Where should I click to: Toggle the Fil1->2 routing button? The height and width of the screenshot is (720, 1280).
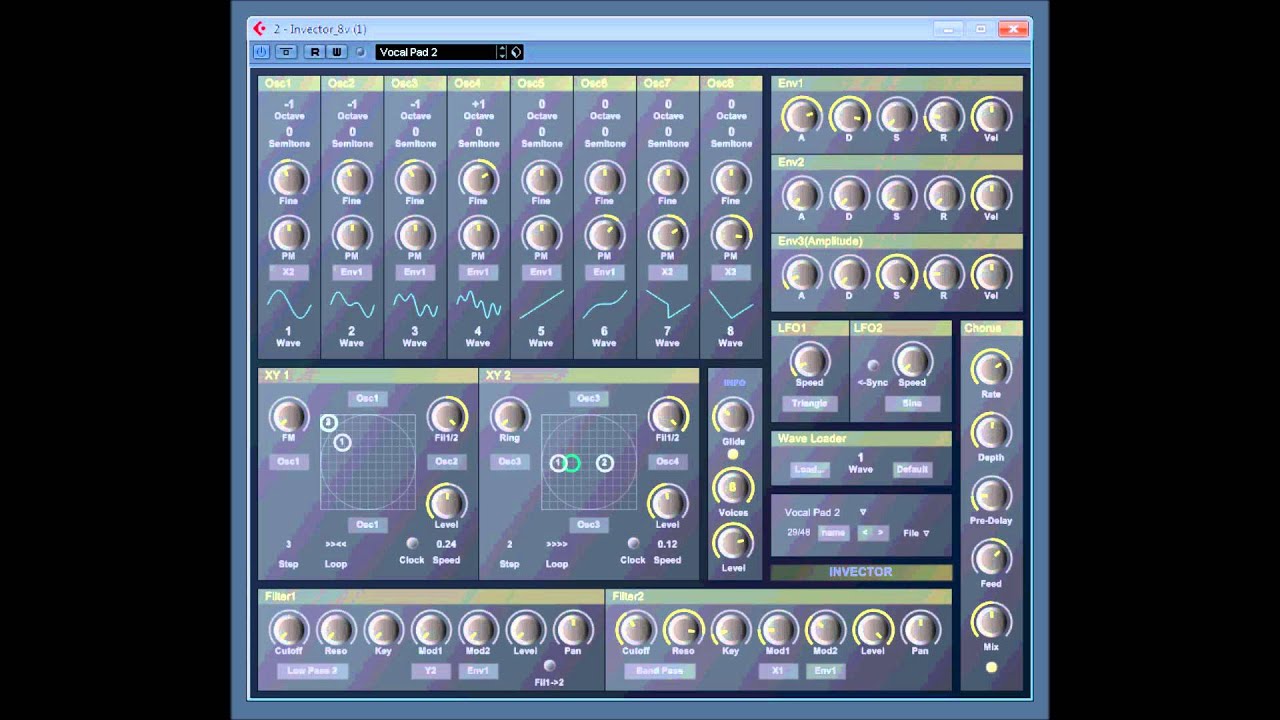(x=549, y=666)
